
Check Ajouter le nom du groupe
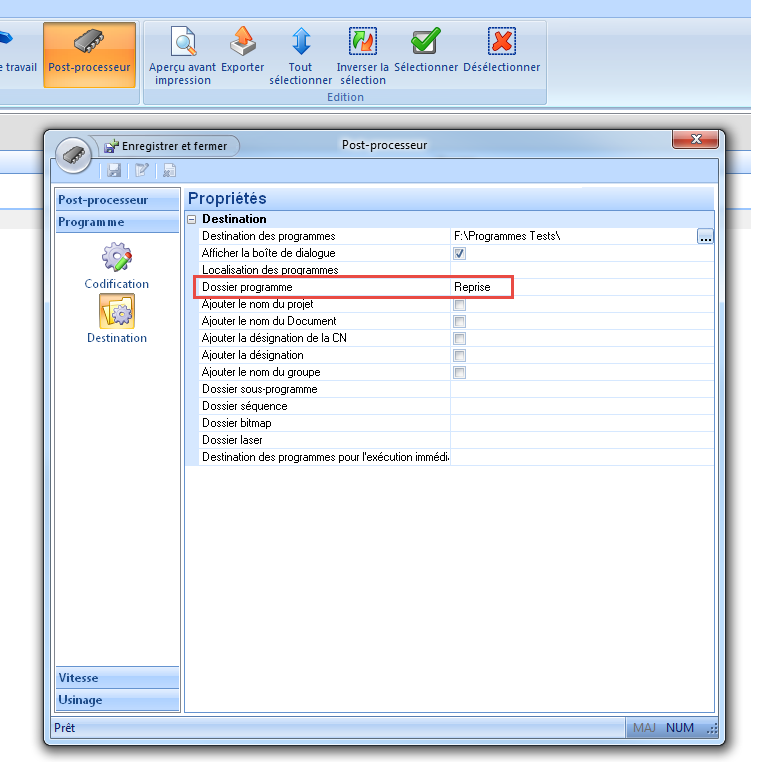pyautogui.click(x=460, y=372)
